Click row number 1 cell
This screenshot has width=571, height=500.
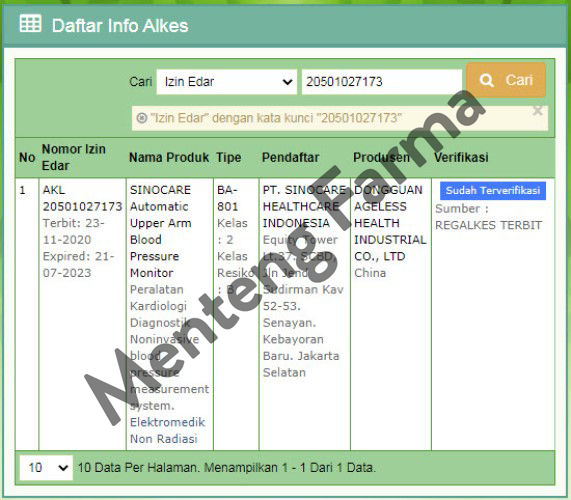point(27,314)
